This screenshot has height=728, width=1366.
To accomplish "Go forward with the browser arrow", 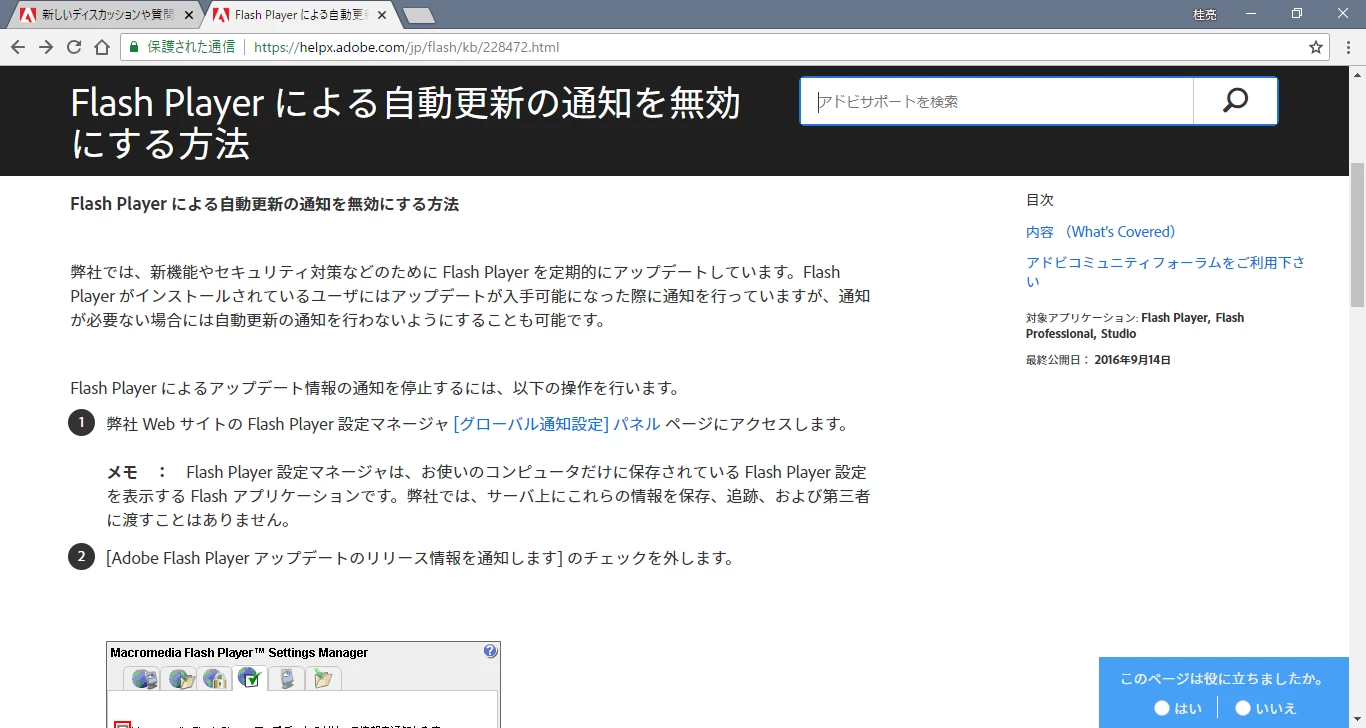I will (x=46, y=47).
